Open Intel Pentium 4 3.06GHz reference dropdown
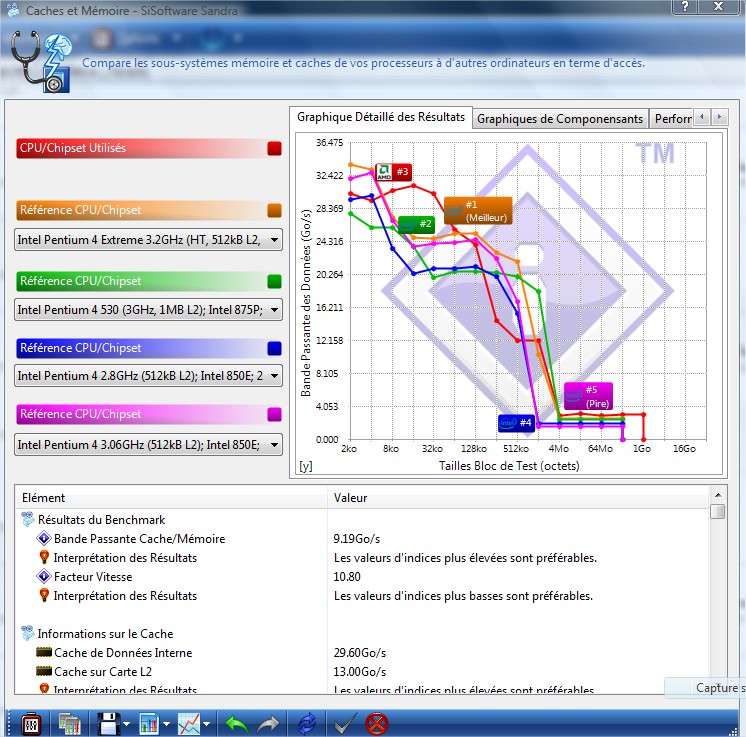 click(148, 445)
